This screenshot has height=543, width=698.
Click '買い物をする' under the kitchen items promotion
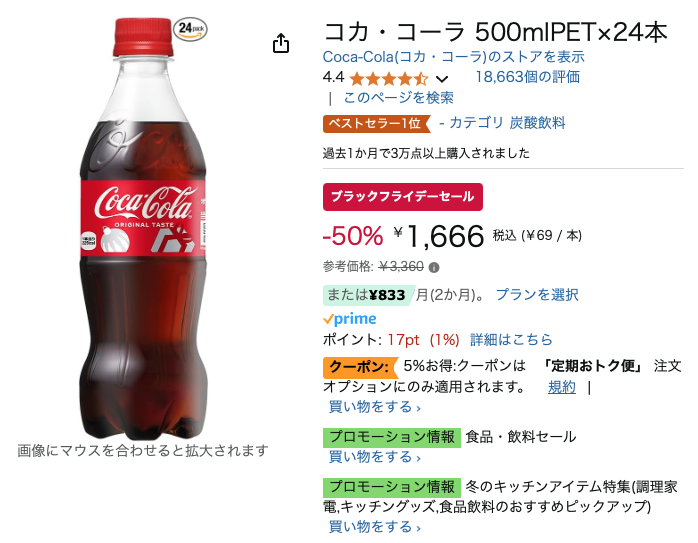pos(374,527)
